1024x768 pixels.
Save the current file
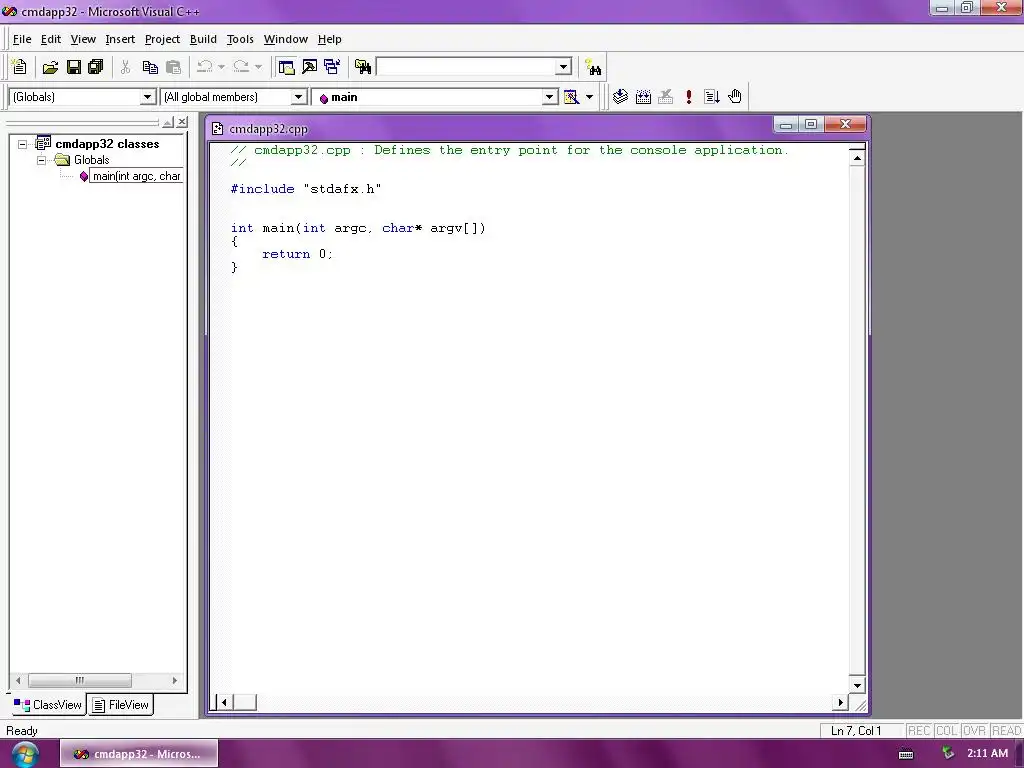point(74,67)
